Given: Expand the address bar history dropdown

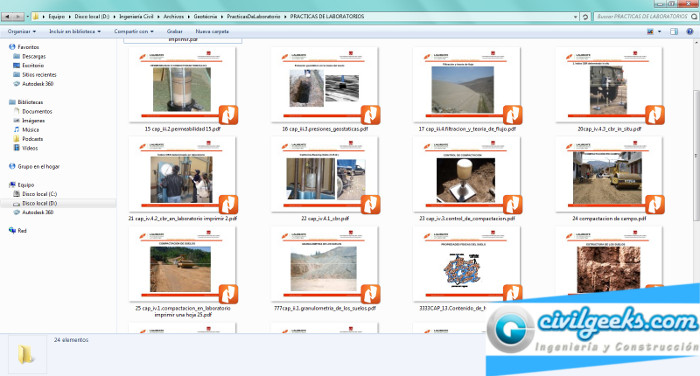Looking at the screenshot, I should pyautogui.click(x=575, y=17).
